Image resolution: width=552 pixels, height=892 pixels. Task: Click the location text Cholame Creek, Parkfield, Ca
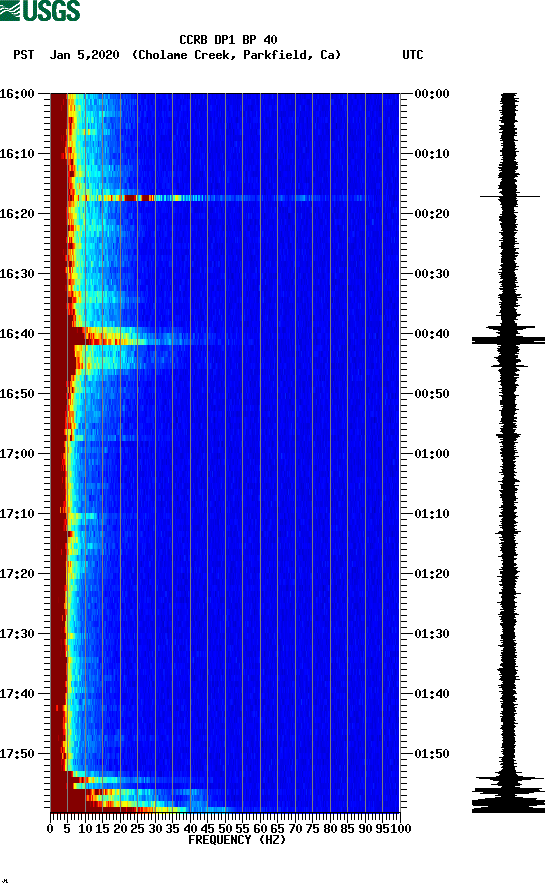tap(236, 55)
